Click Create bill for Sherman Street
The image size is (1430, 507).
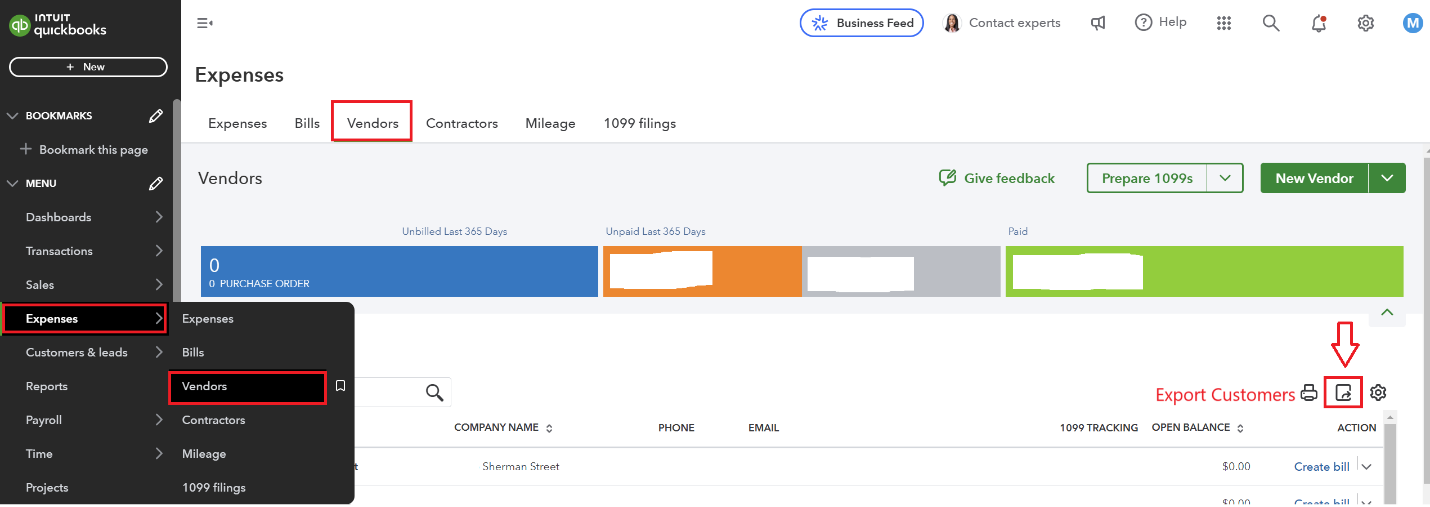pos(1321,467)
